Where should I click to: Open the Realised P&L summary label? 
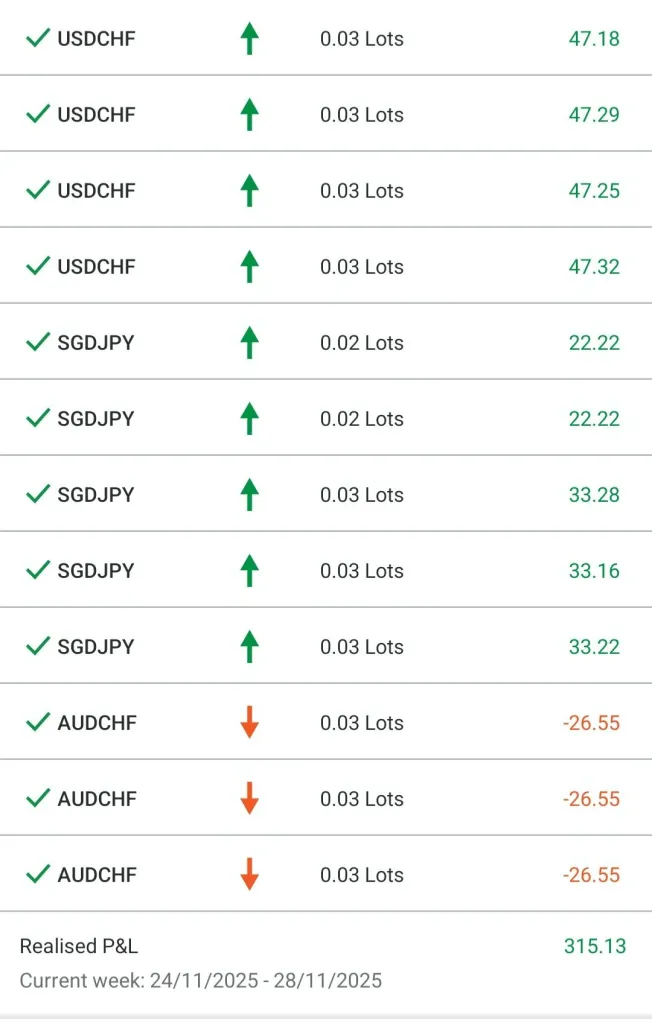click(x=78, y=946)
